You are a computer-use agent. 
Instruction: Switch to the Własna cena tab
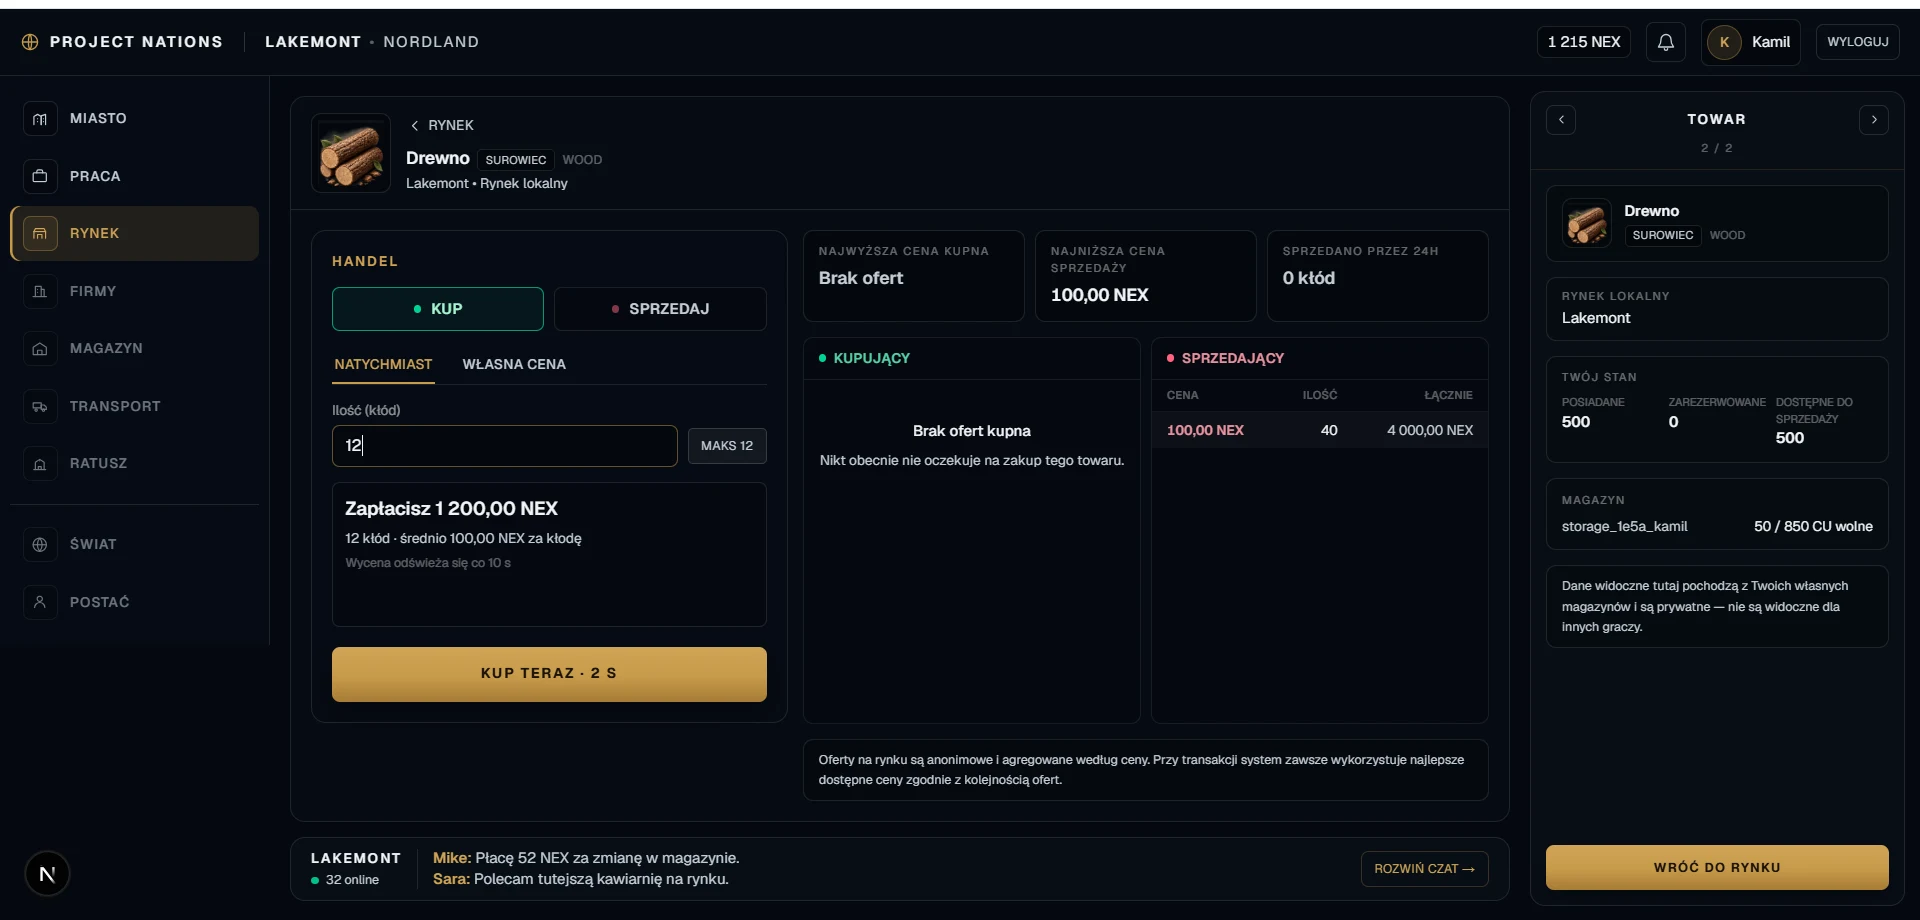click(x=514, y=365)
